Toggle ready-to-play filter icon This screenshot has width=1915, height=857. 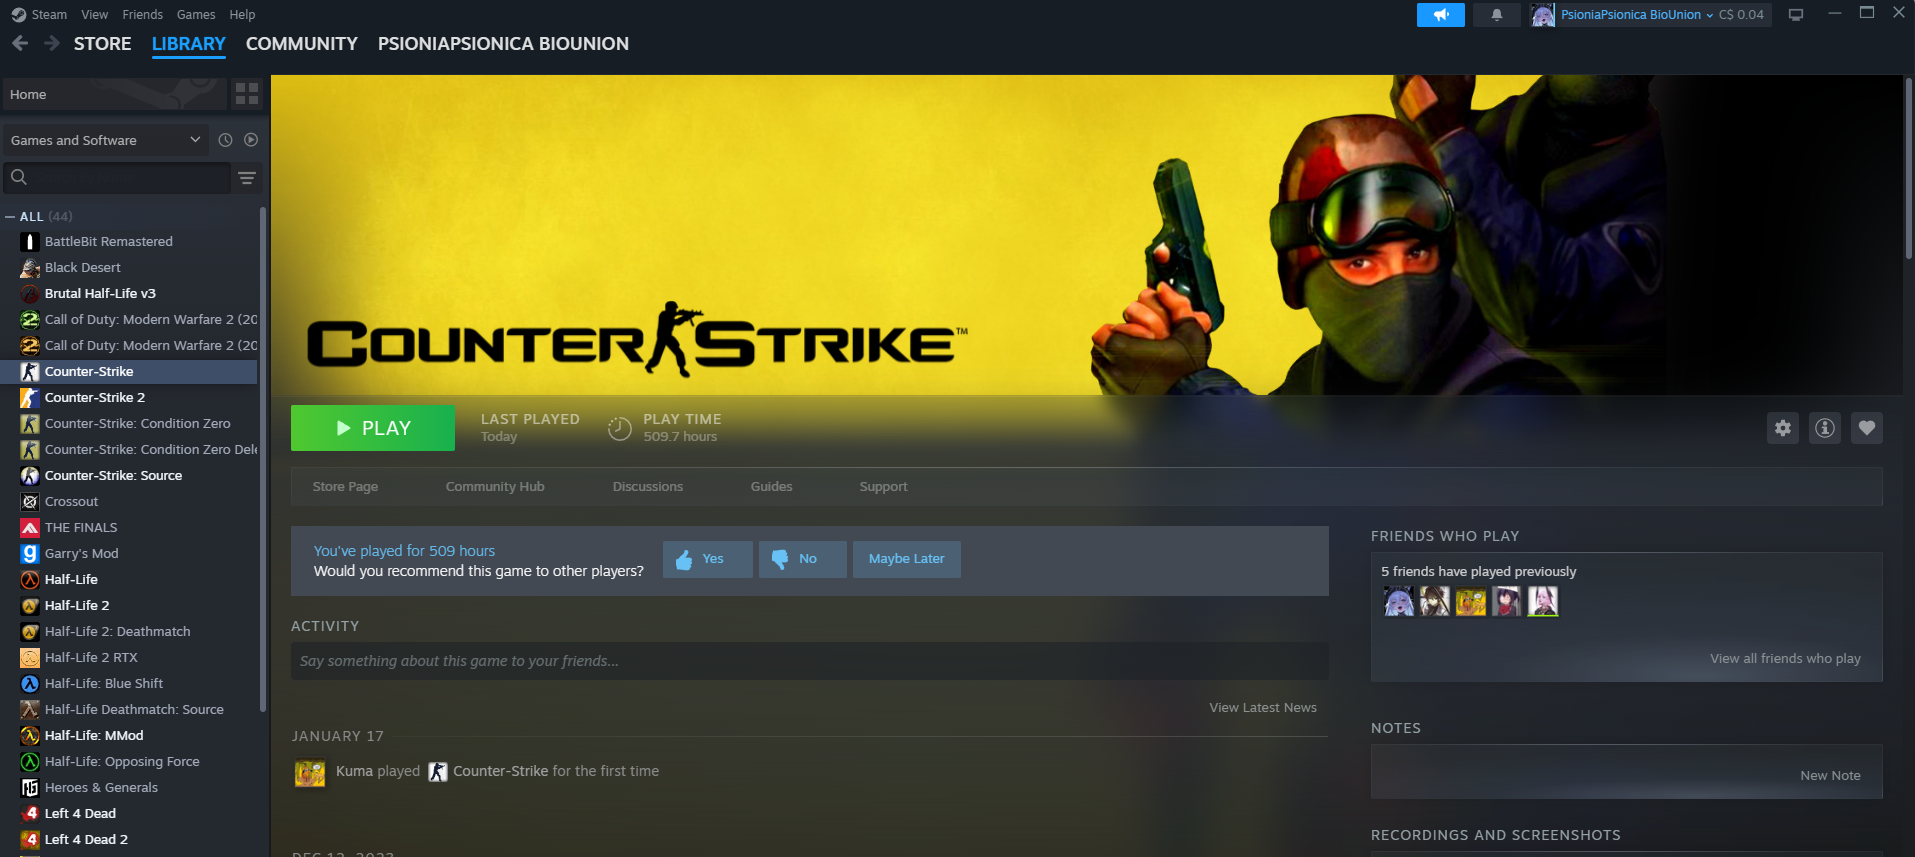coord(251,140)
